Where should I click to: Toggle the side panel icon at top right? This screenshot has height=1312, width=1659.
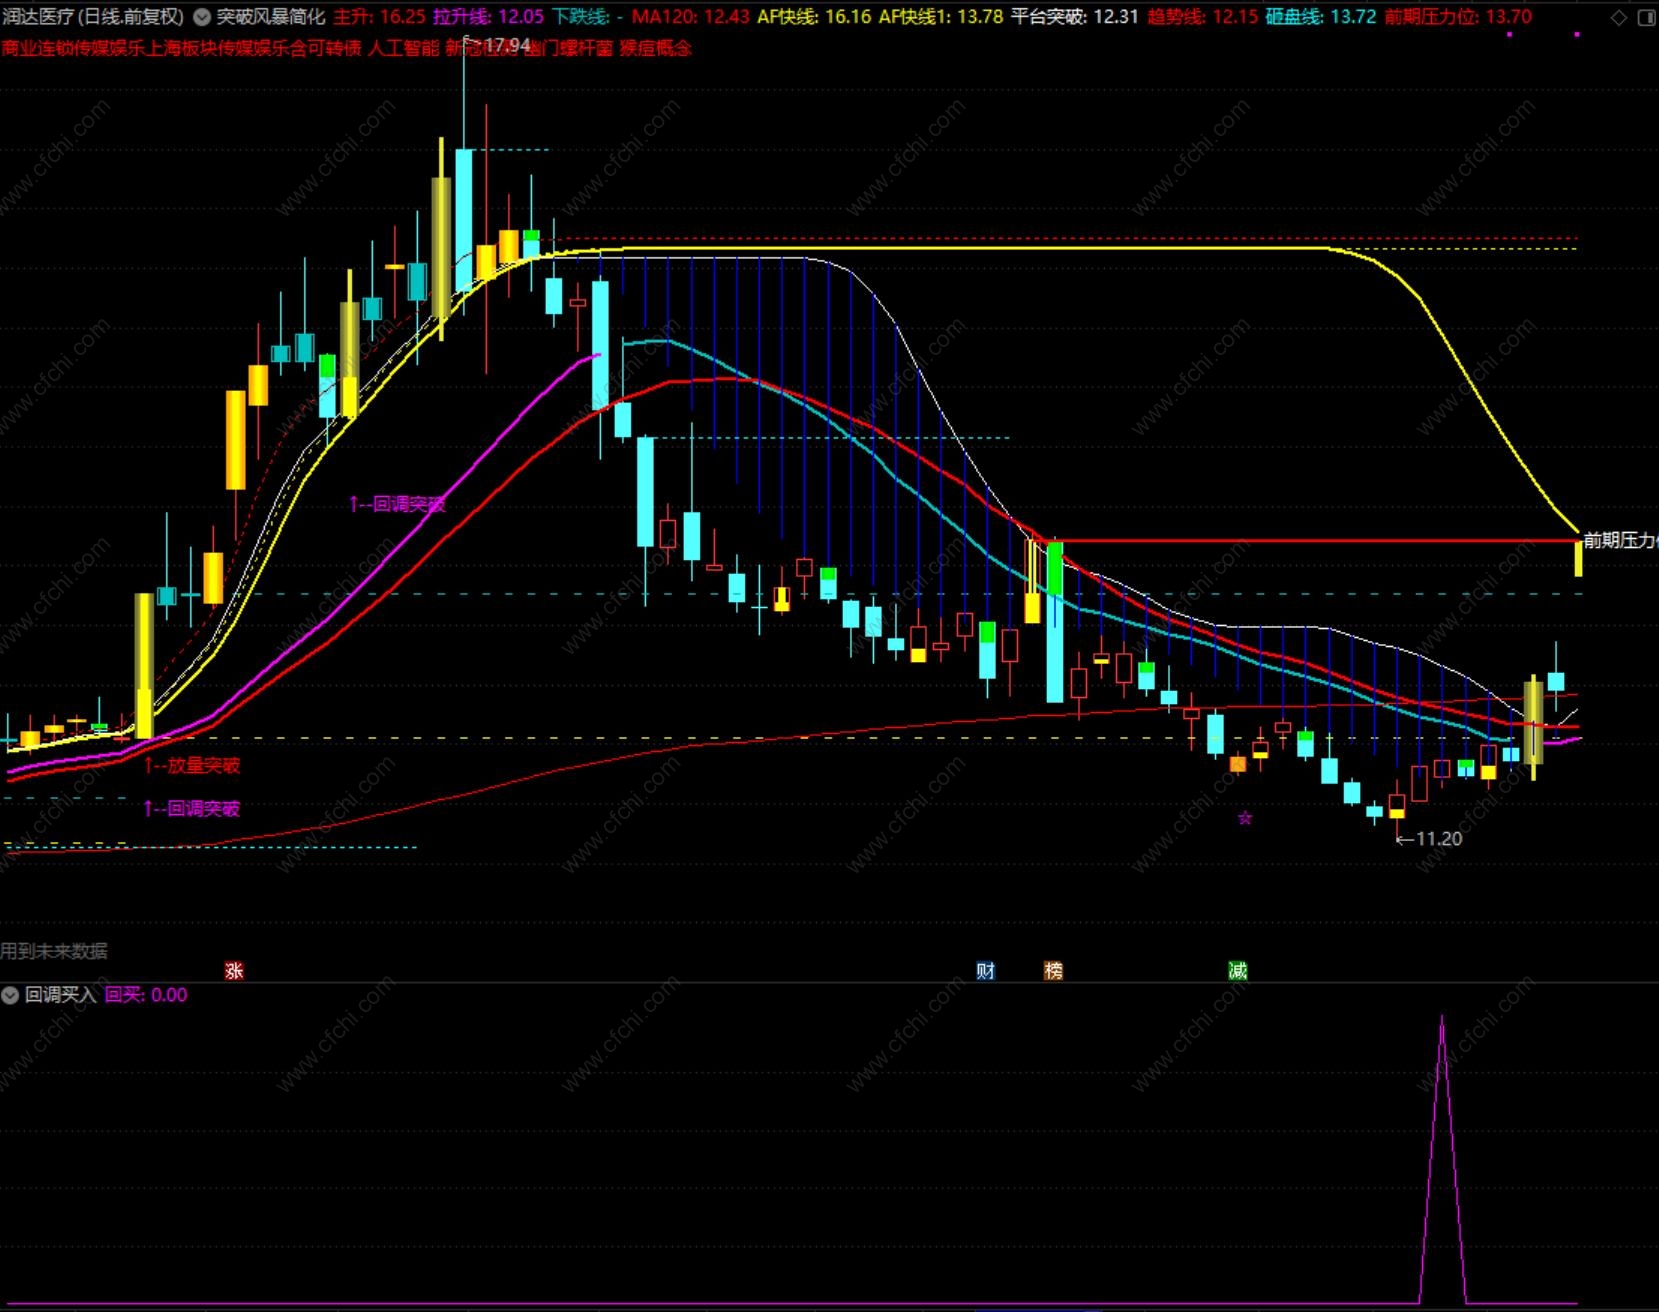pos(1646,17)
